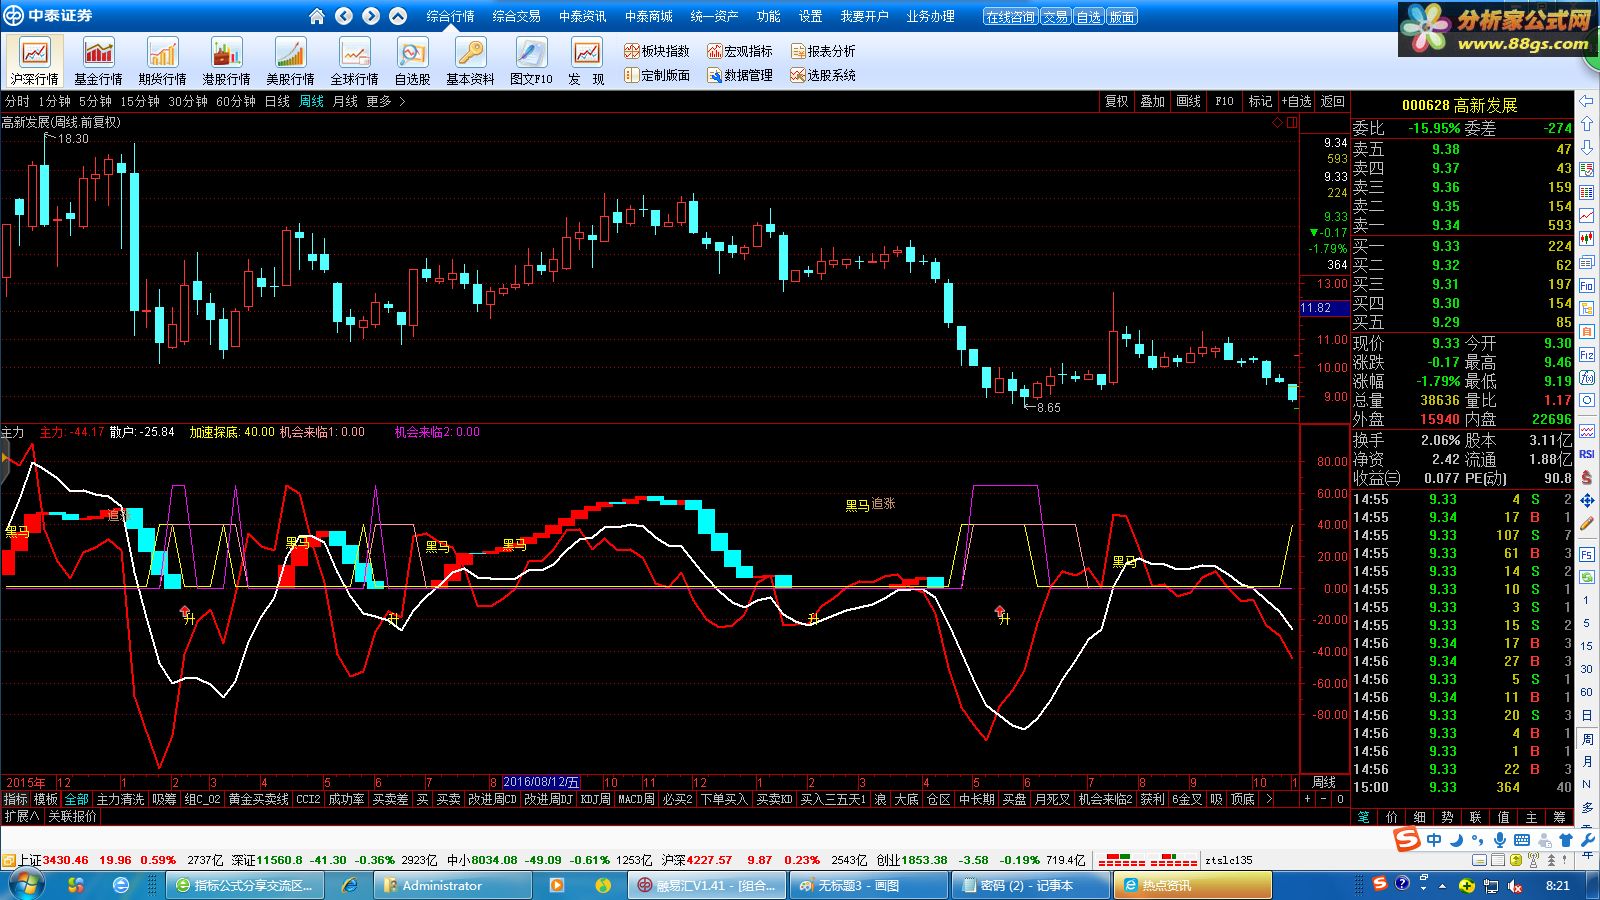This screenshot has height=900, width=1600.
Task: Switch chart period to 30分钟
Action: pos(188,101)
